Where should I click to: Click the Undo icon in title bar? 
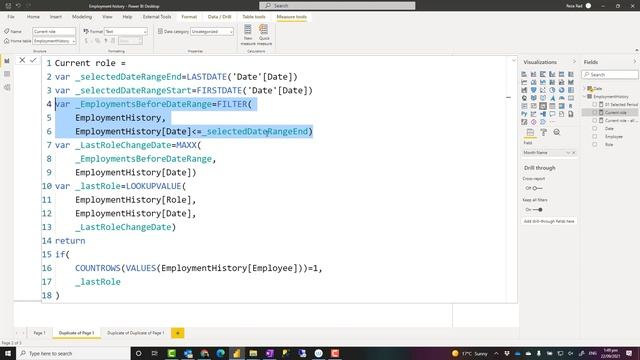coord(18,6)
